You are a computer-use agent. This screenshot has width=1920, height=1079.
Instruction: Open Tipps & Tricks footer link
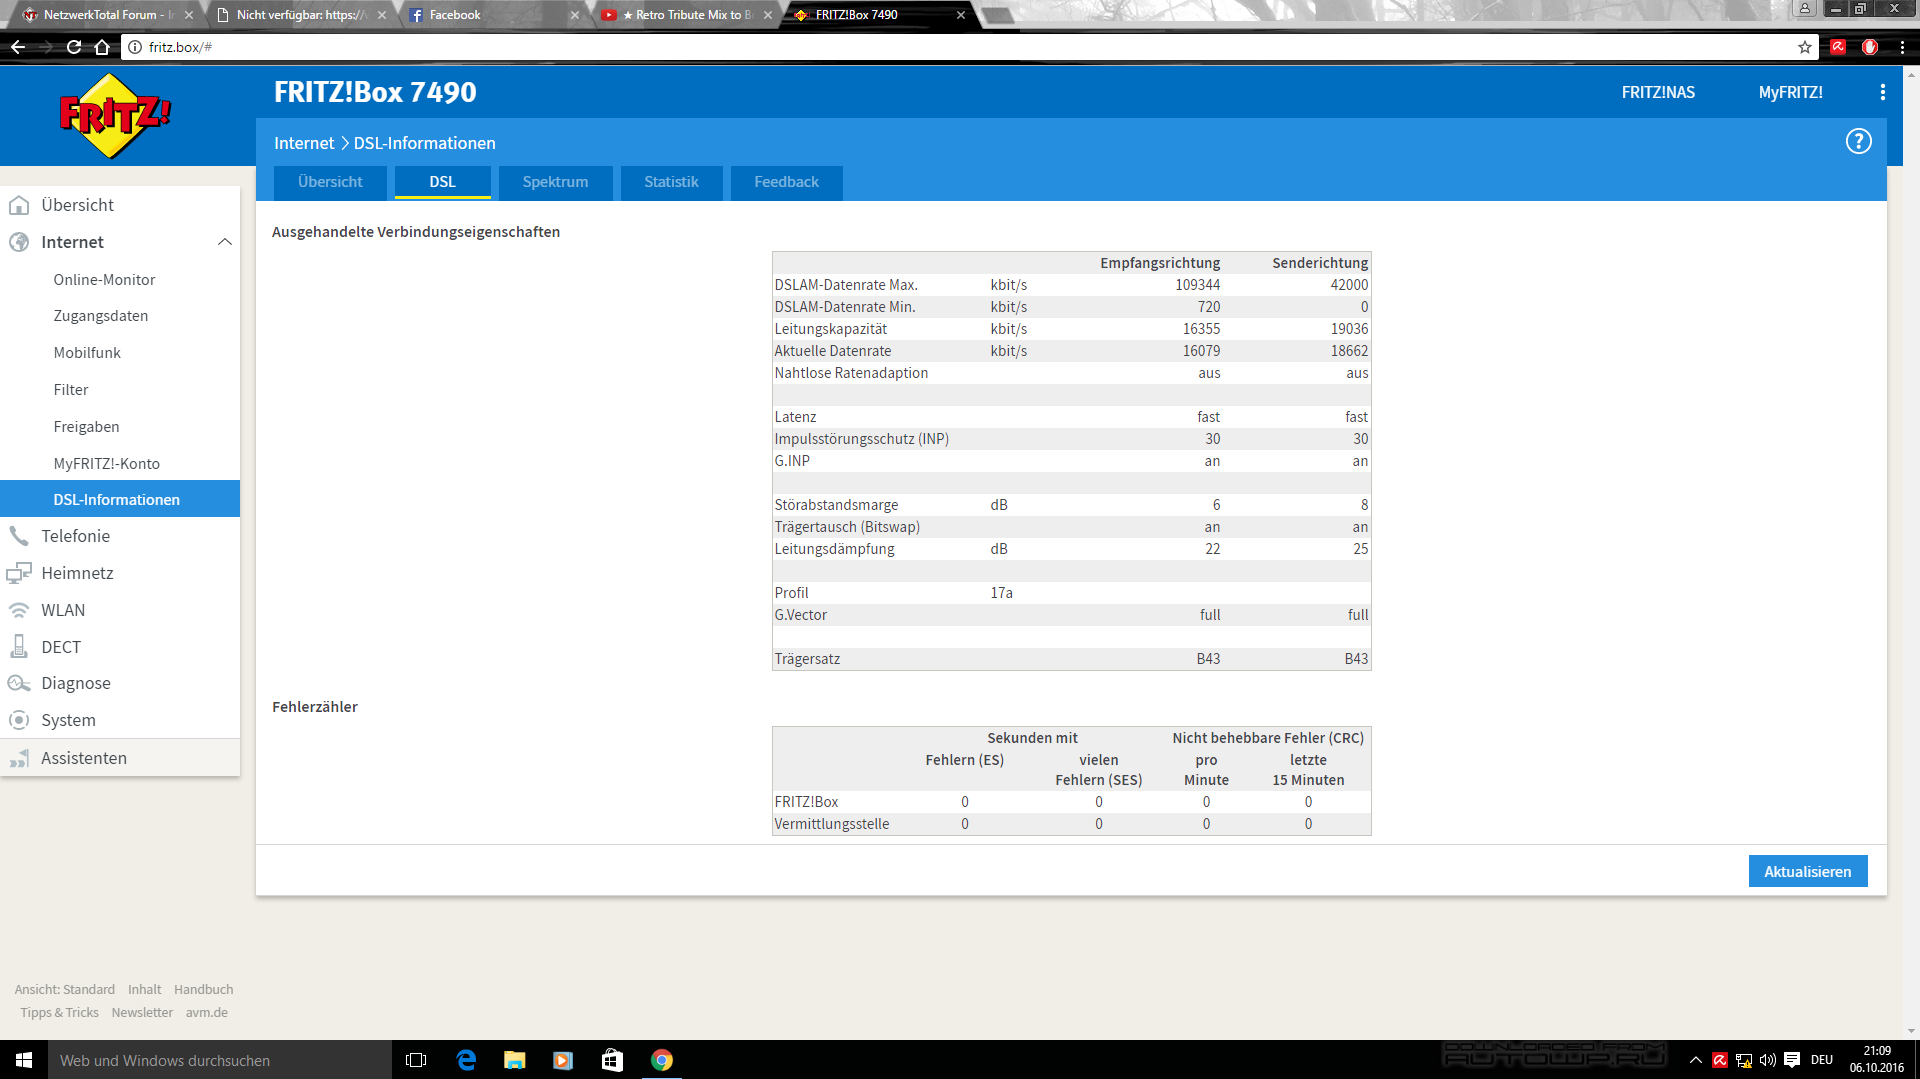[60, 1012]
